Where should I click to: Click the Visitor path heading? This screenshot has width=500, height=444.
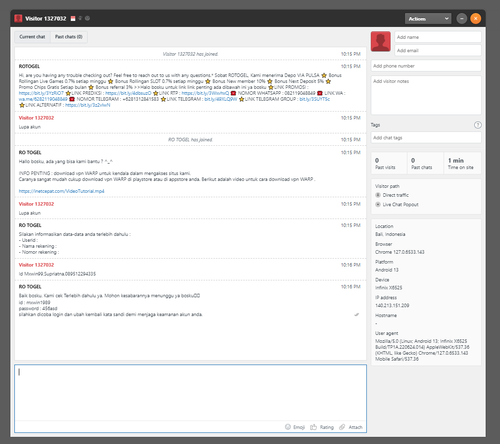click(x=387, y=186)
